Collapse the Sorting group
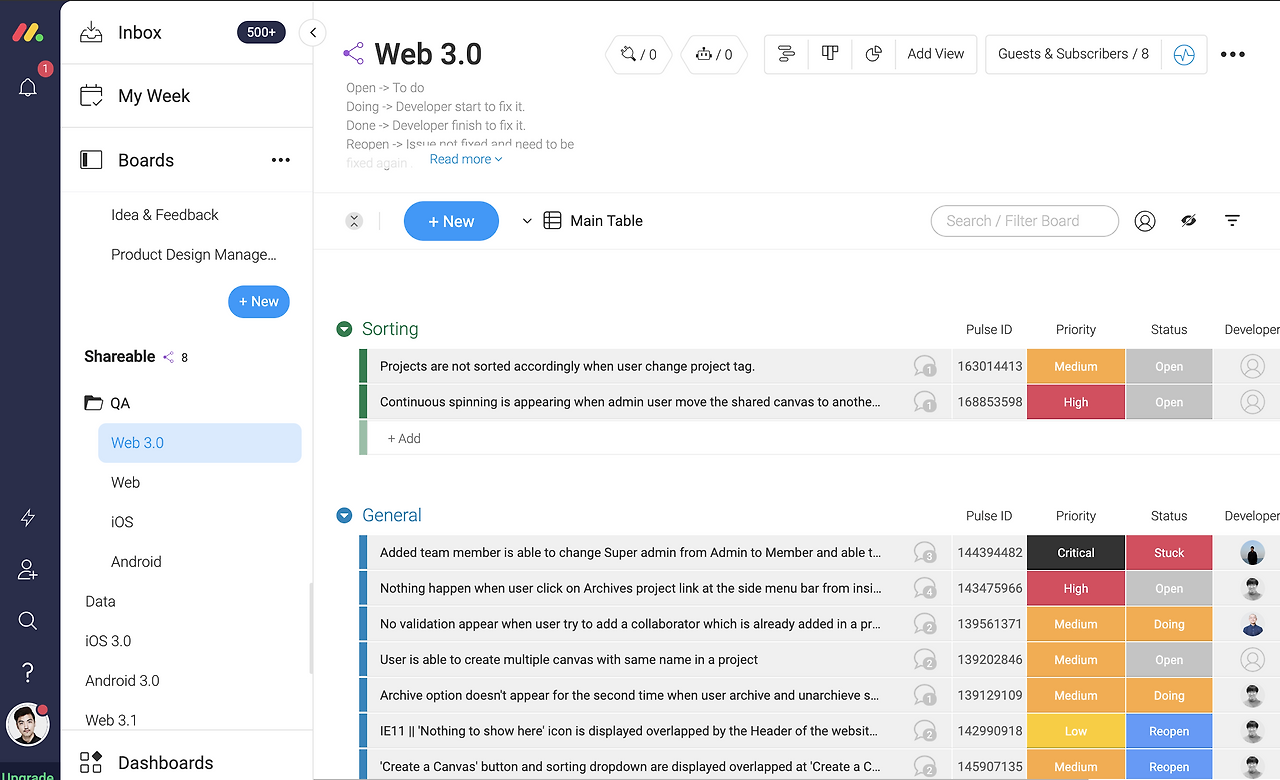 point(344,328)
